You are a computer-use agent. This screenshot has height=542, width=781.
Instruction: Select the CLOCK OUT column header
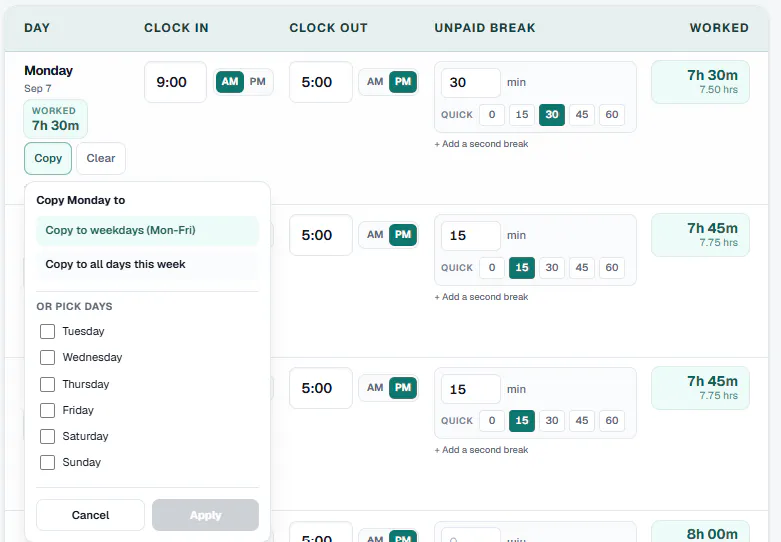coord(328,28)
